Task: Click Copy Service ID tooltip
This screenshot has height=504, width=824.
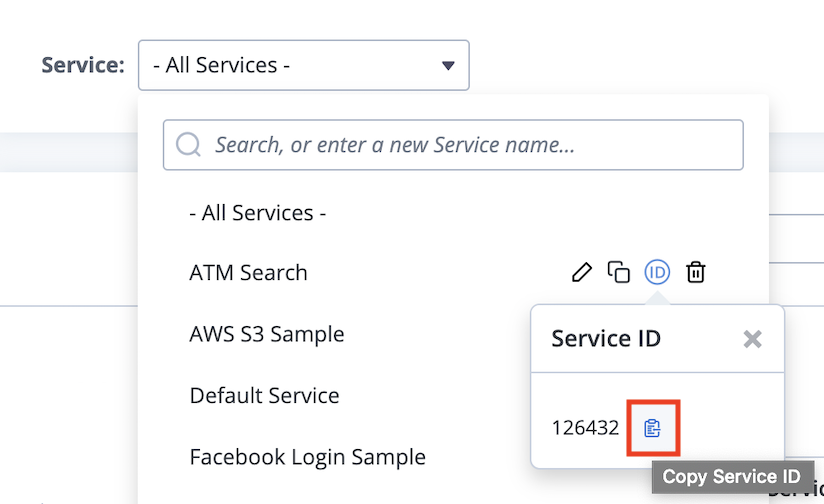Action: coord(732,477)
